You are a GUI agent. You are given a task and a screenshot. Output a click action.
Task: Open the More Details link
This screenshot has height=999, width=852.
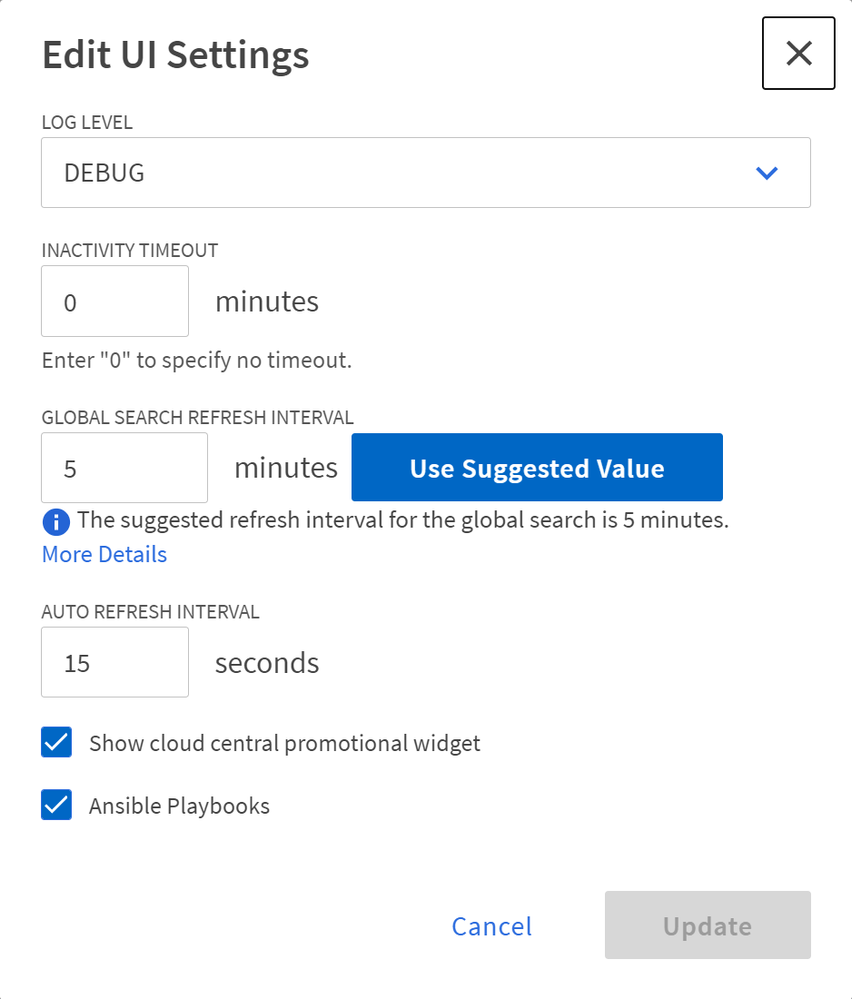pyautogui.click(x=104, y=554)
